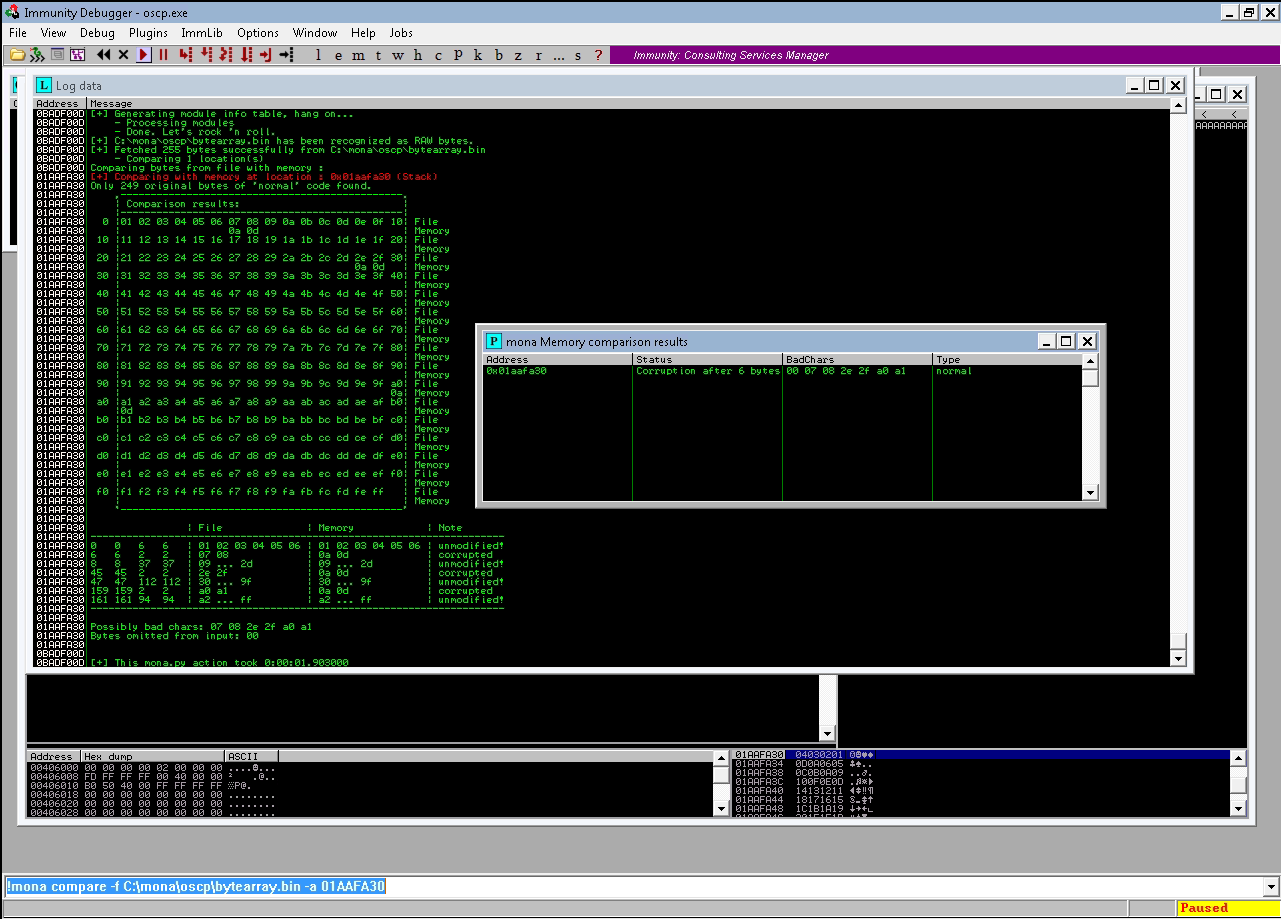Click the Address column header in mona results
This screenshot has width=1281, height=919.
point(558,359)
